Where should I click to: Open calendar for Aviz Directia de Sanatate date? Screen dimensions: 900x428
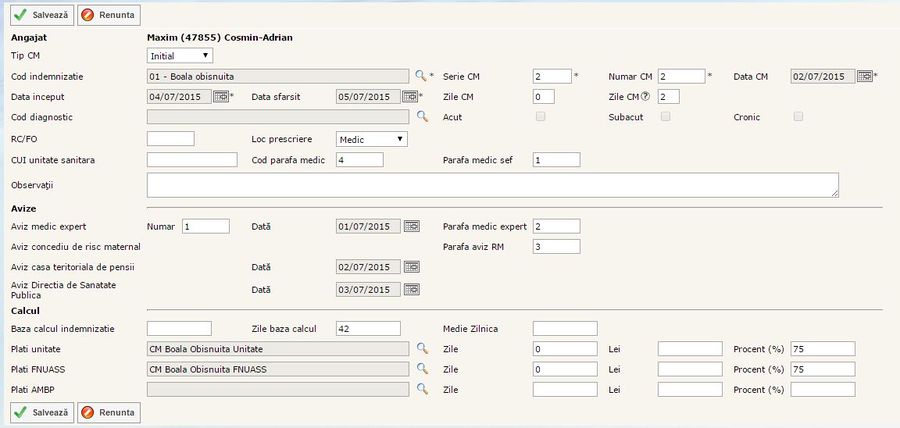point(411,288)
